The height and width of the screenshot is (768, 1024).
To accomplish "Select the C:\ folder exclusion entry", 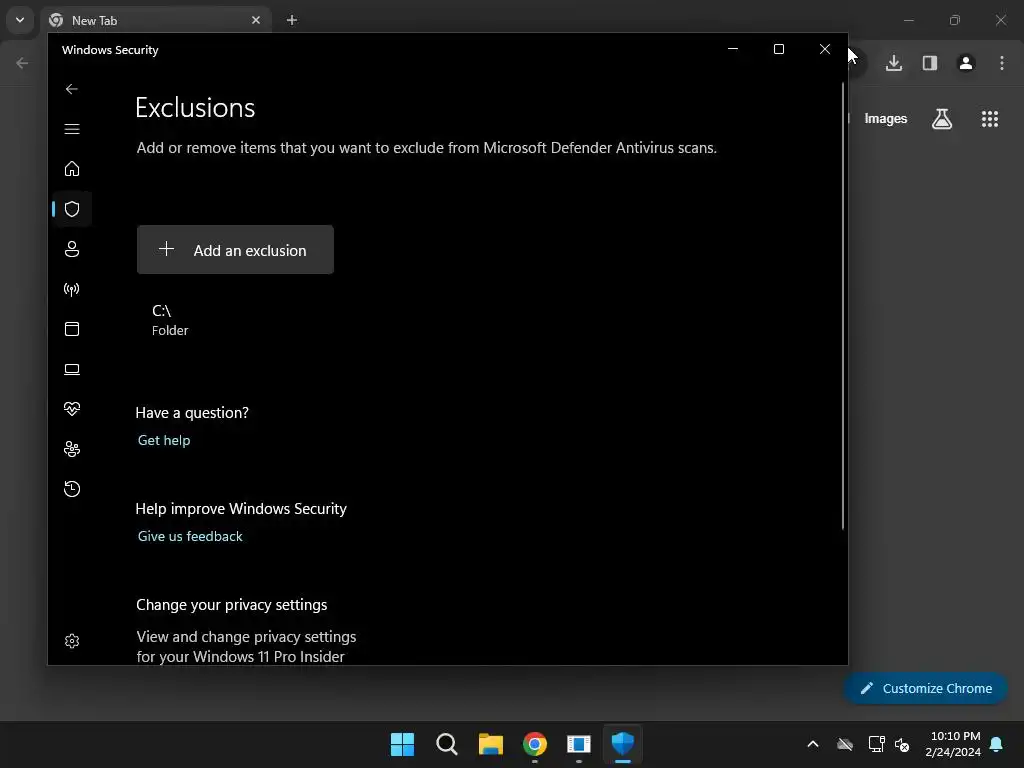I will click(170, 320).
